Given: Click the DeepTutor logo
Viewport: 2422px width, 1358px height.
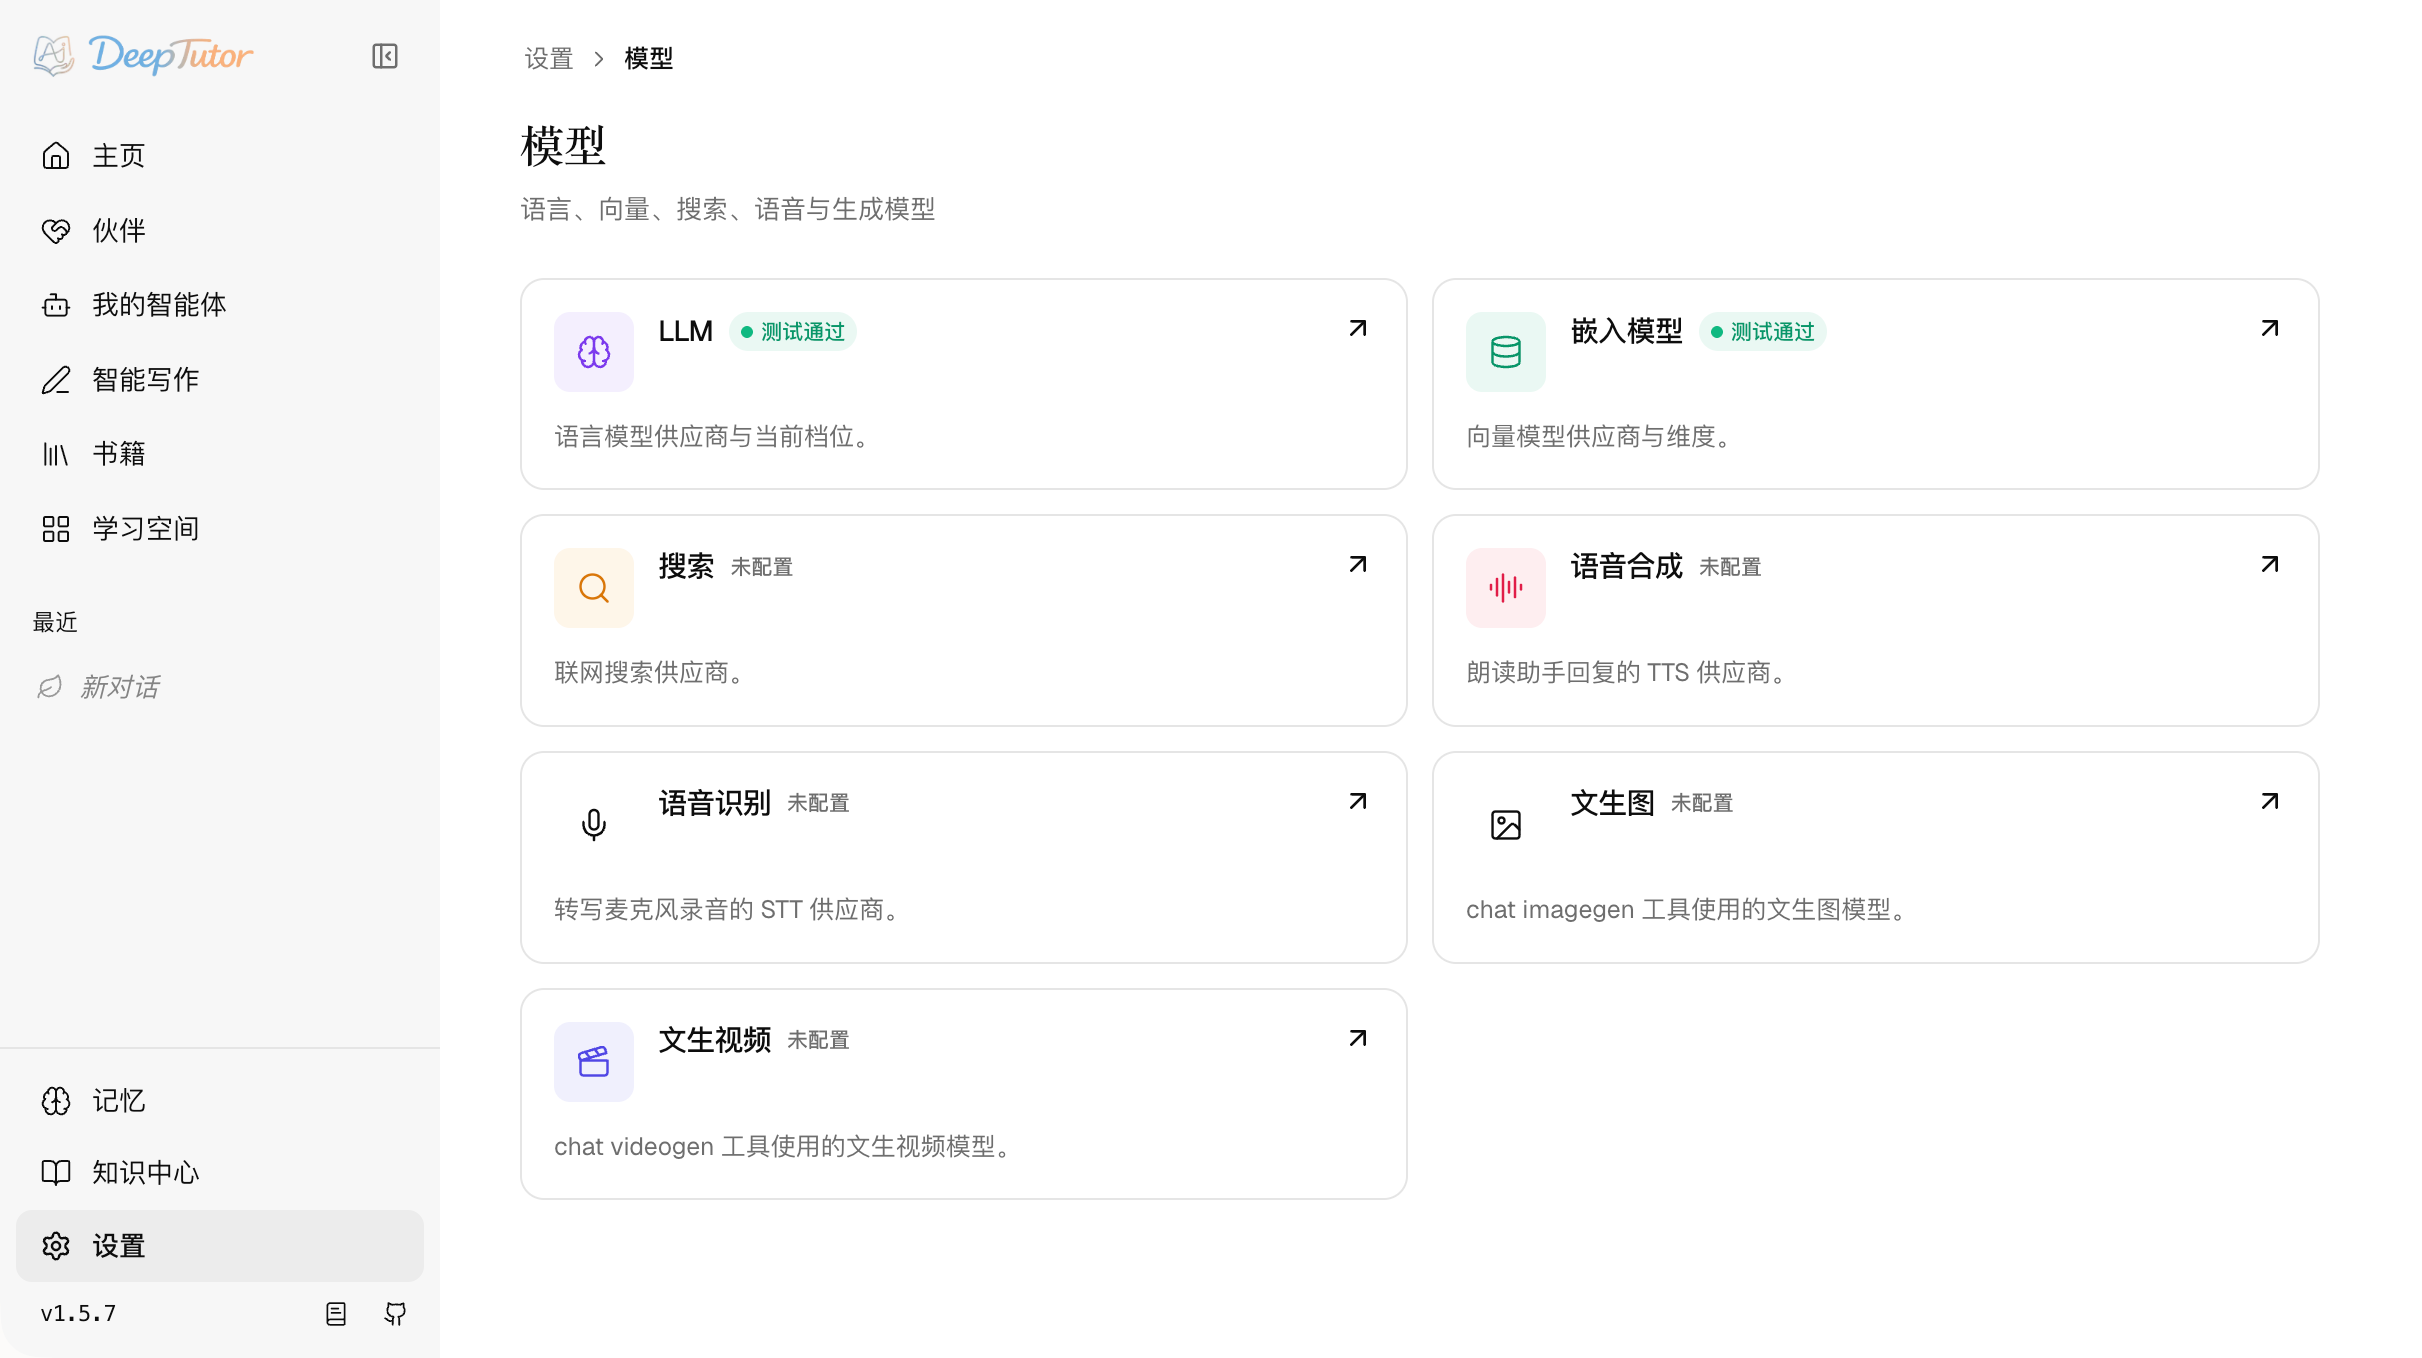Looking at the screenshot, I should click(143, 55).
